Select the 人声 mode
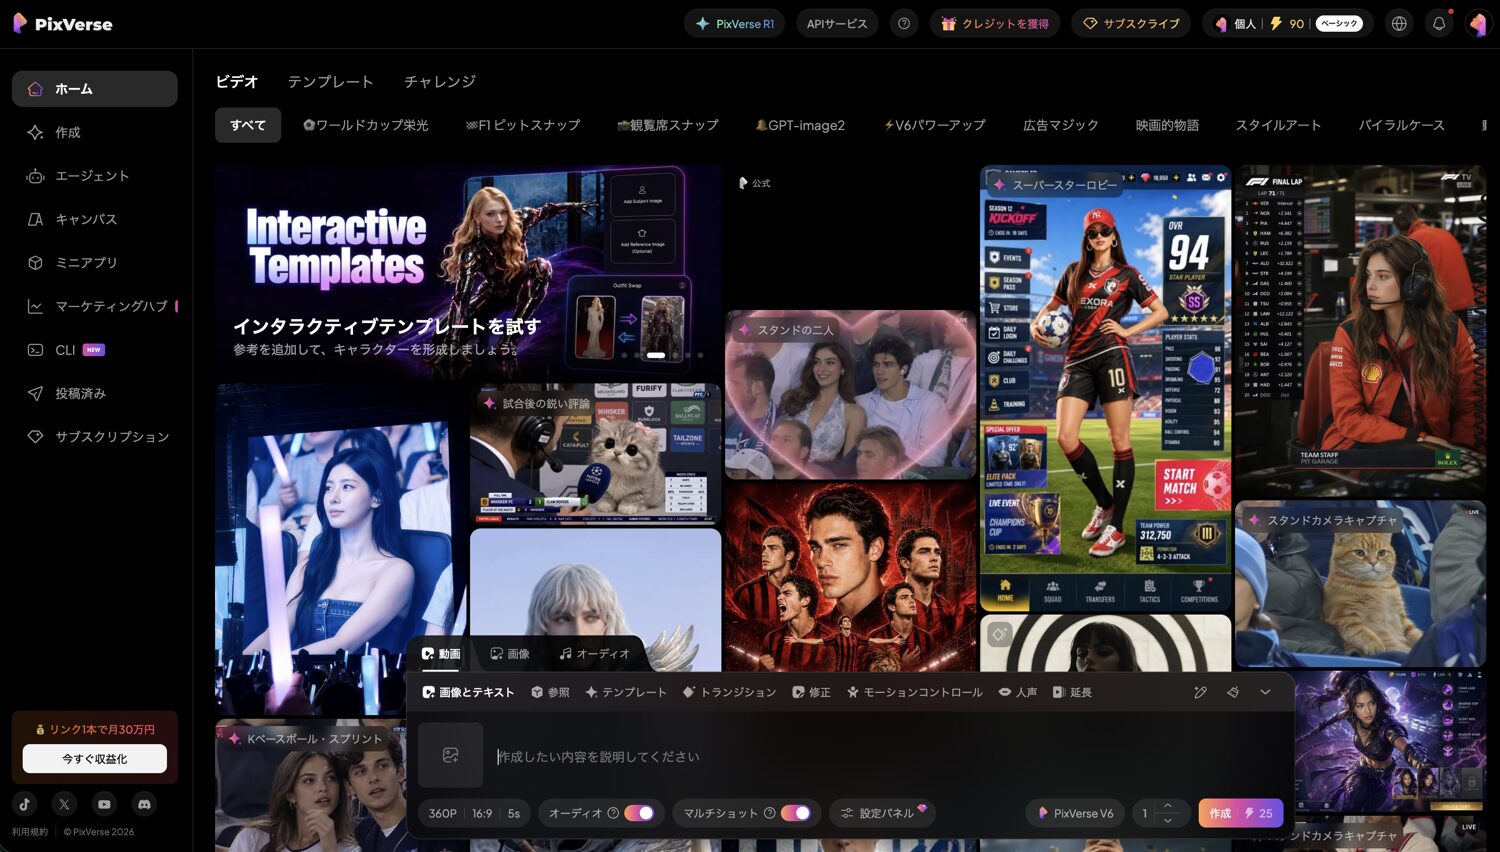This screenshot has height=852, width=1500. (x=1018, y=692)
